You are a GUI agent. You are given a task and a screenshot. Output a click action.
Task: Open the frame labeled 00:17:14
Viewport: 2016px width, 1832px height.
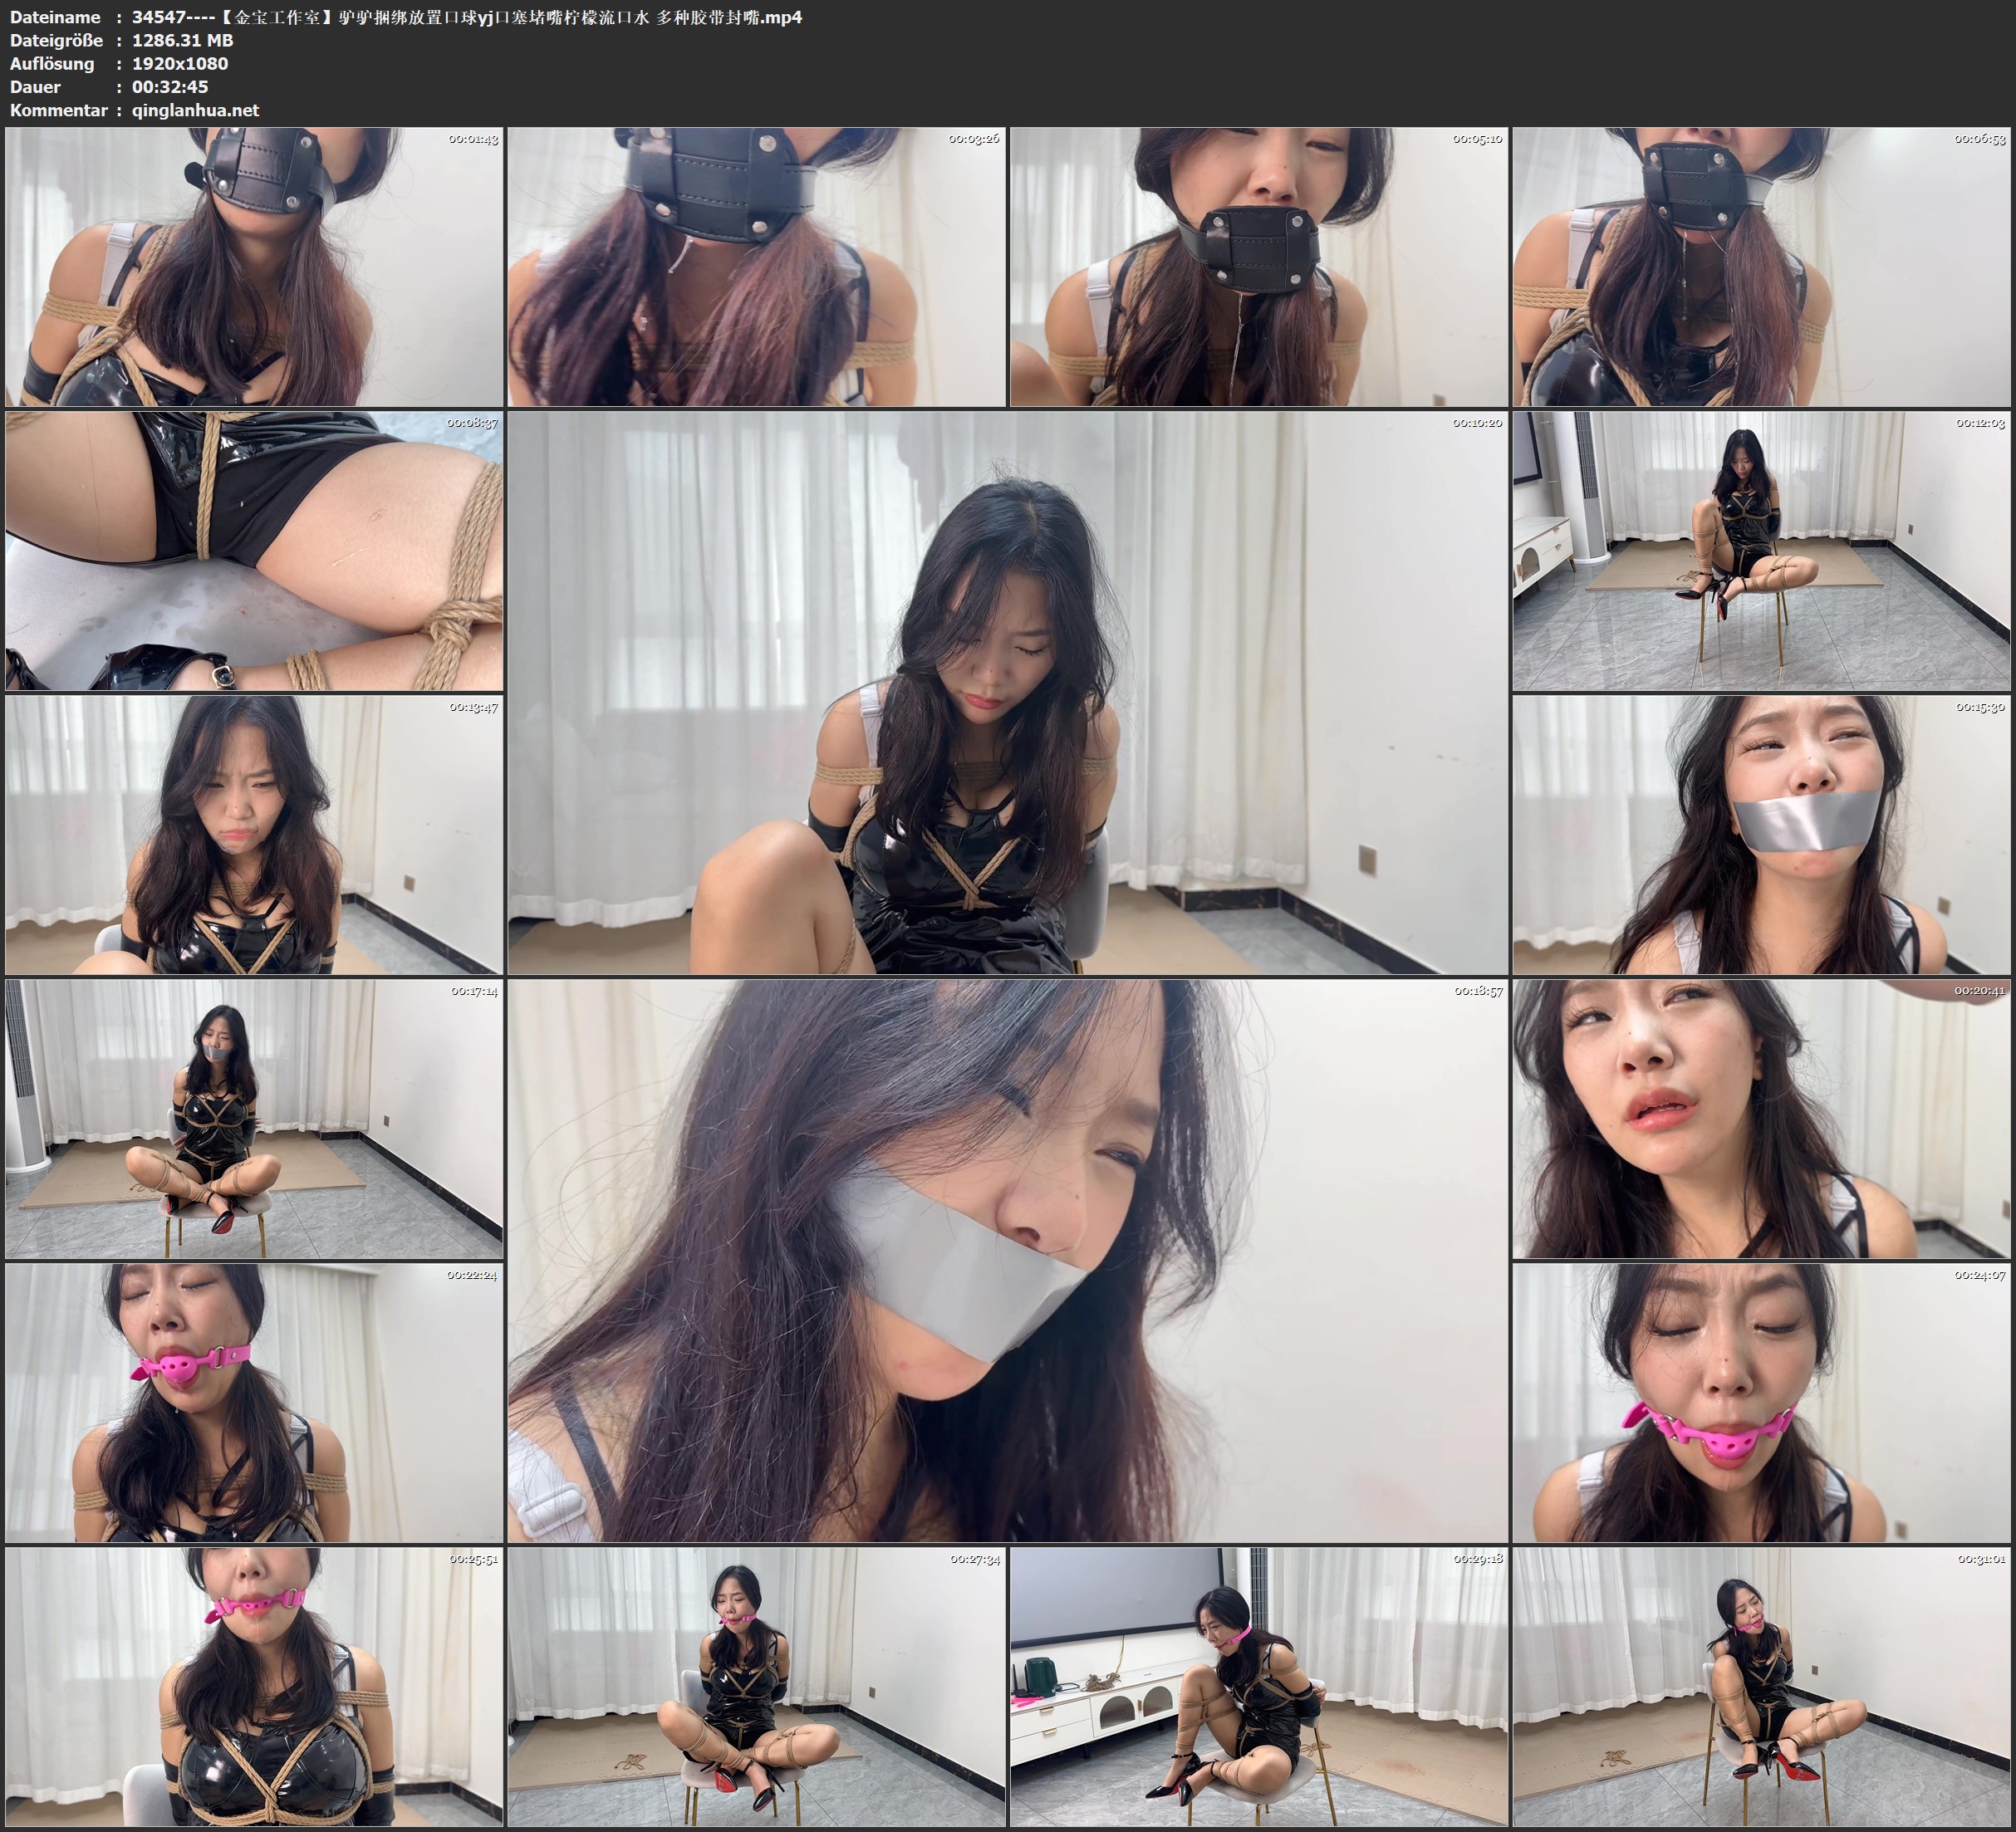pyautogui.click(x=254, y=1119)
